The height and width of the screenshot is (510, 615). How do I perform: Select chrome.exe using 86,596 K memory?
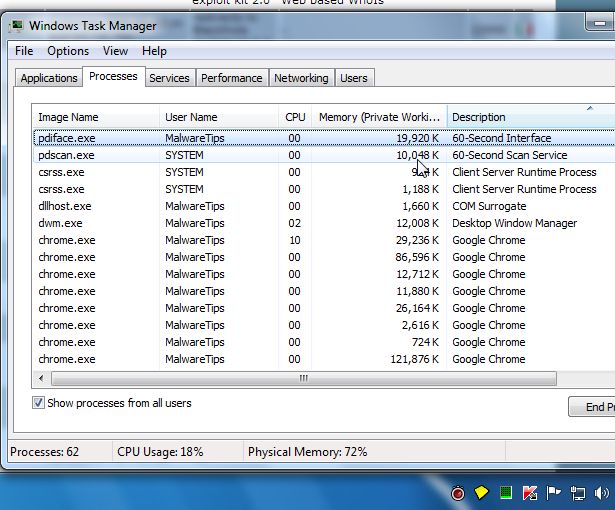click(x=324, y=257)
